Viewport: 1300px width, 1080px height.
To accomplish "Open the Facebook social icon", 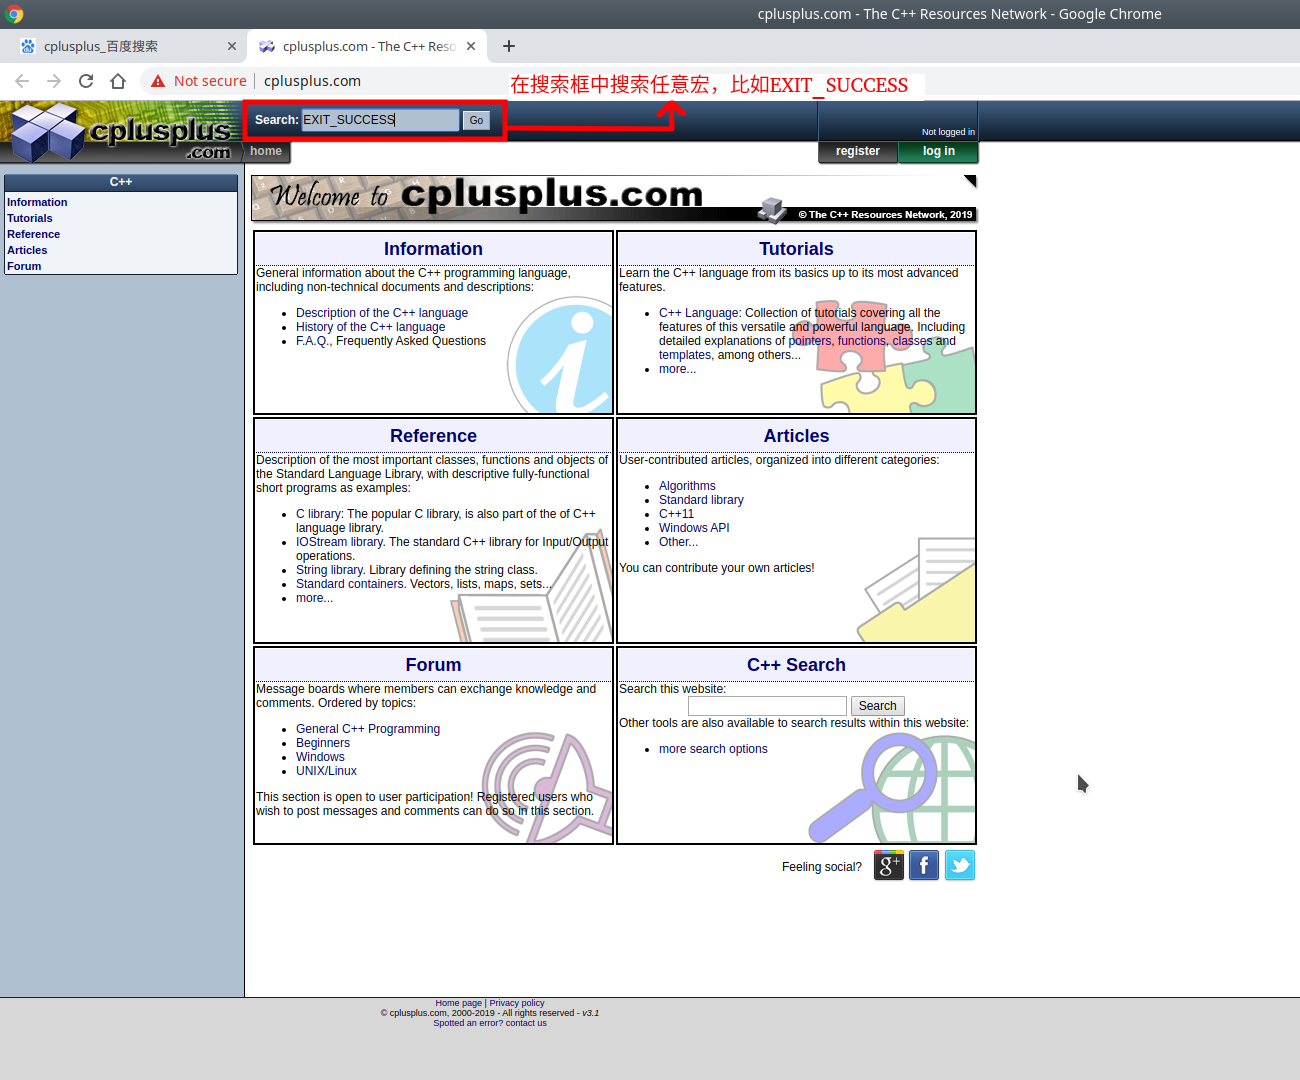I will click(x=924, y=865).
